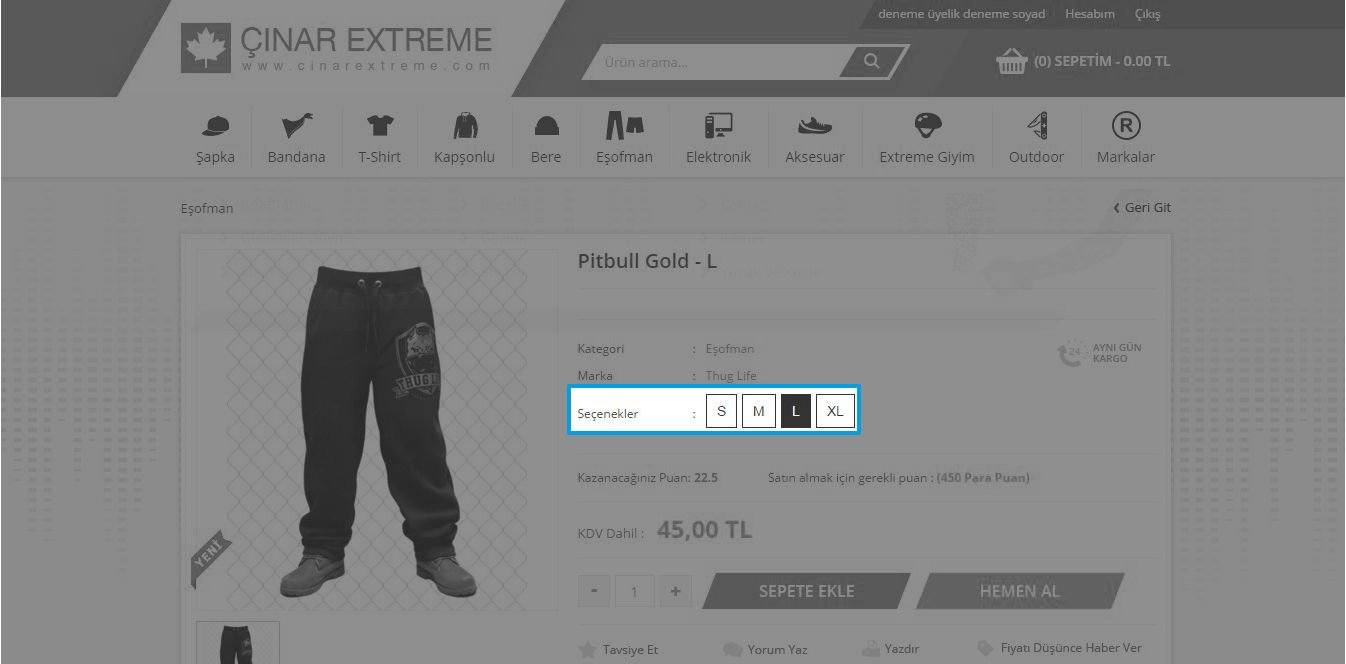
Task: Select the Eşofman pants category icon
Action: pos(624,125)
